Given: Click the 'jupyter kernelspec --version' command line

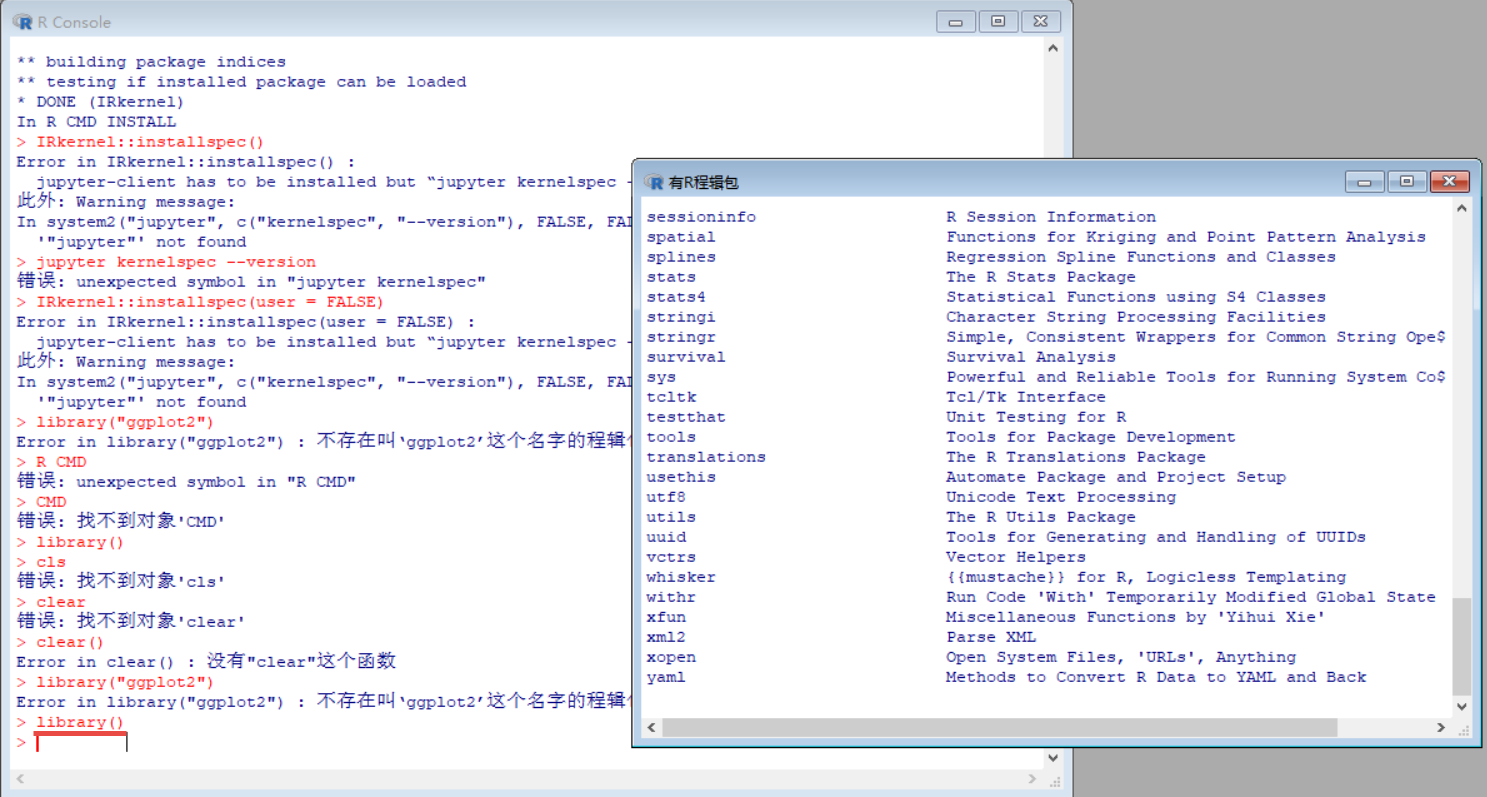Looking at the screenshot, I should click(x=166, y=262).
